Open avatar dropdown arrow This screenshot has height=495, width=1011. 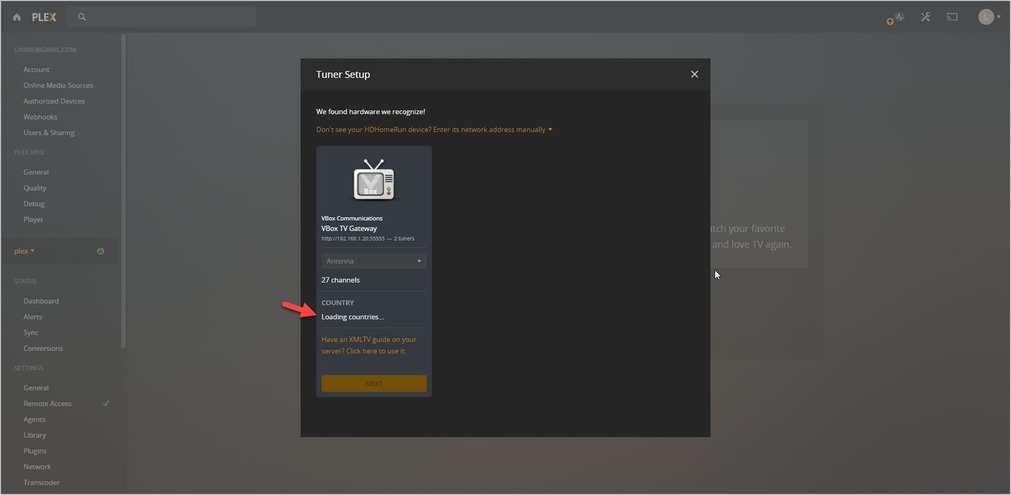[999, 17]
